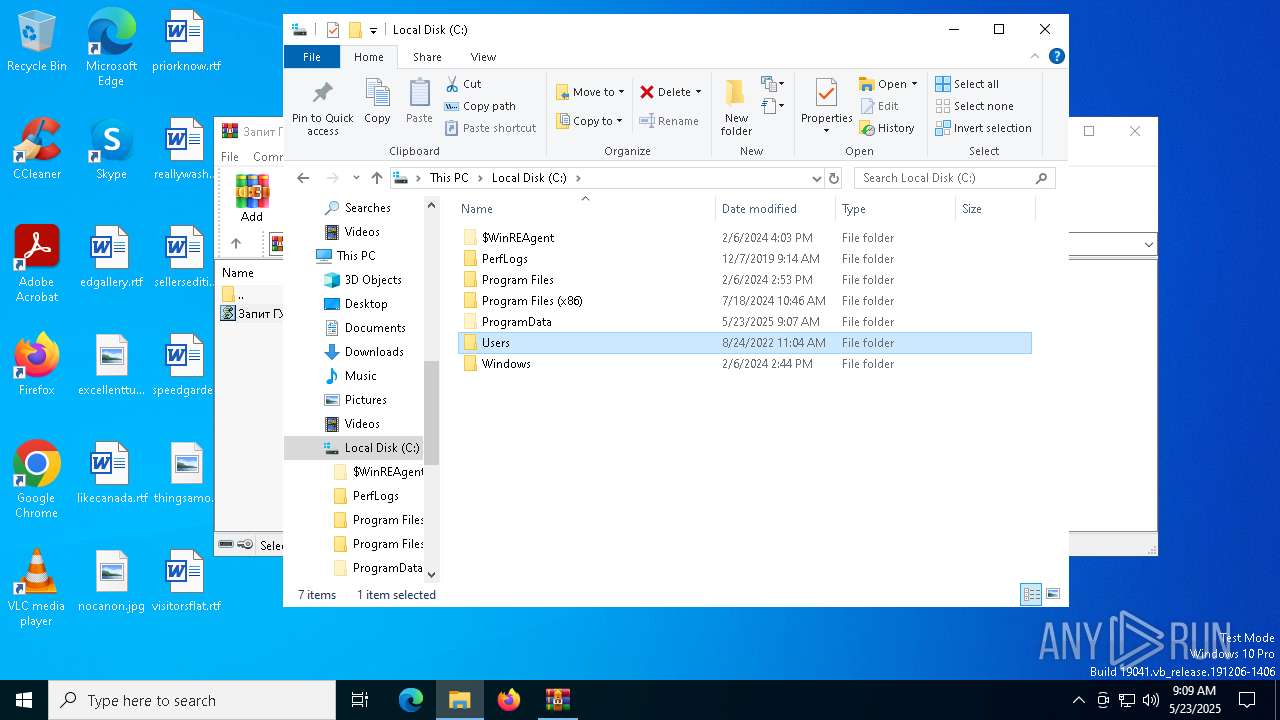Image resolution: width=1280 pixels, height=720 pixels.
Task: Click Edit in the Open group
Action: 879,106
